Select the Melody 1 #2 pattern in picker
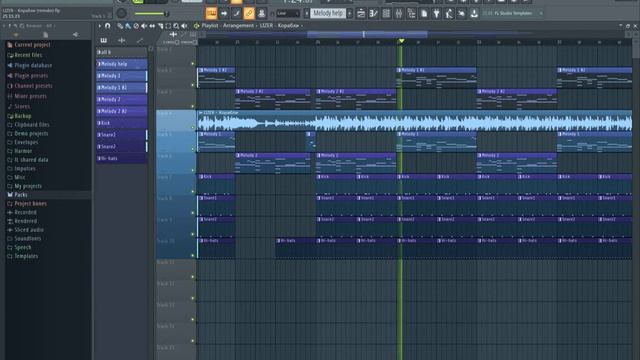This screenshot has width=640, height=360. click(x=122, y=87)
